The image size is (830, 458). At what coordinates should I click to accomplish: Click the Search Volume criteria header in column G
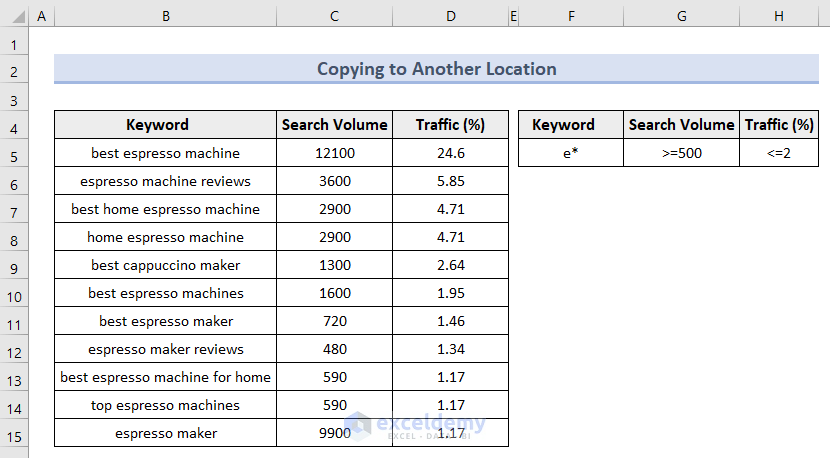[x=681, y=124]
